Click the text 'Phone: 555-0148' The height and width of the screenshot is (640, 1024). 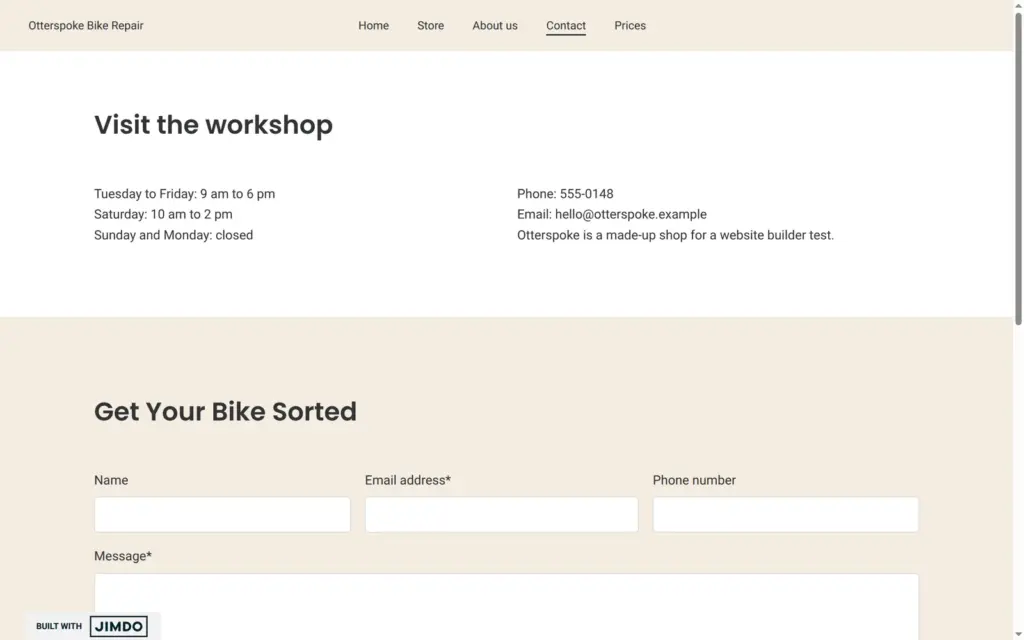click(x=565, y=194)
